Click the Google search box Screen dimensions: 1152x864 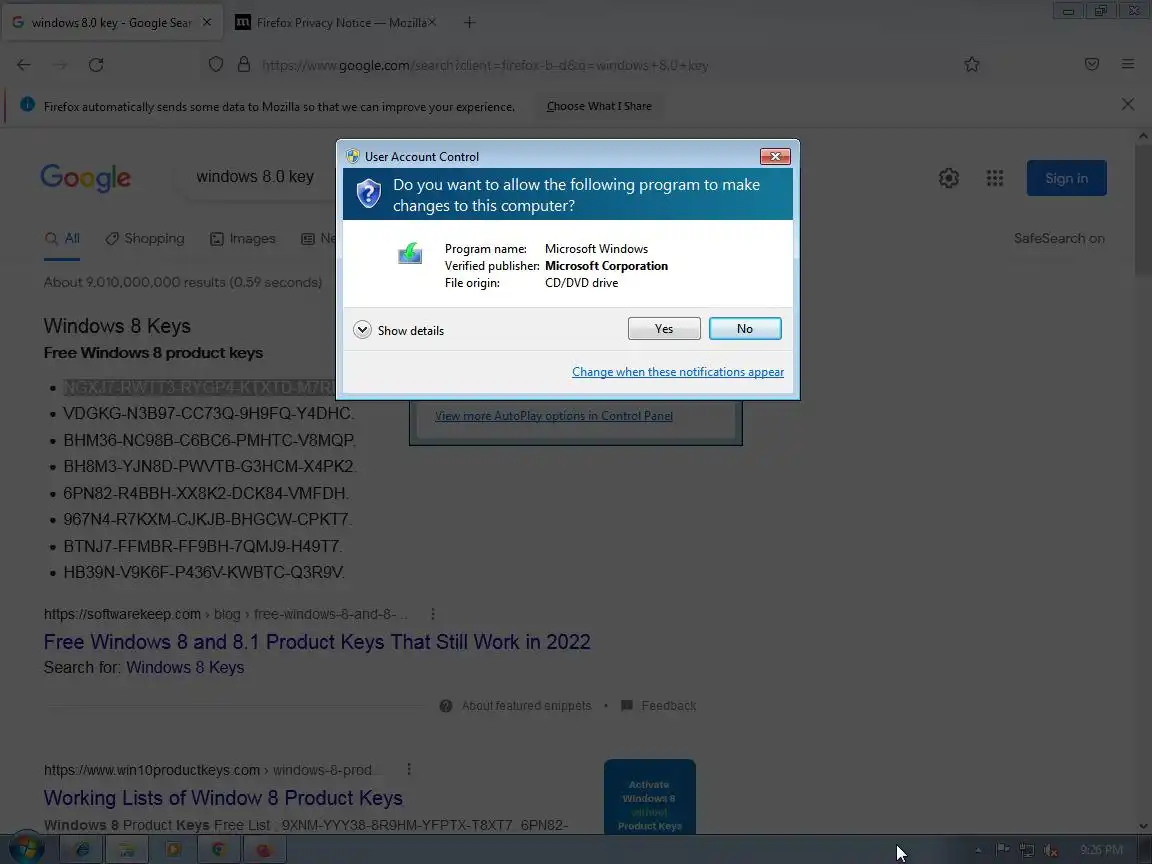257,177
